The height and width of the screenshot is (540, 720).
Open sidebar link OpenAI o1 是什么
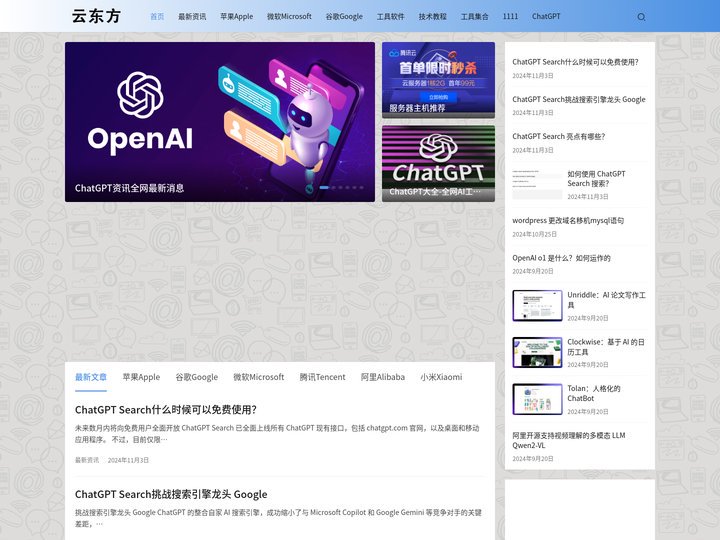[x=561, y=258]
